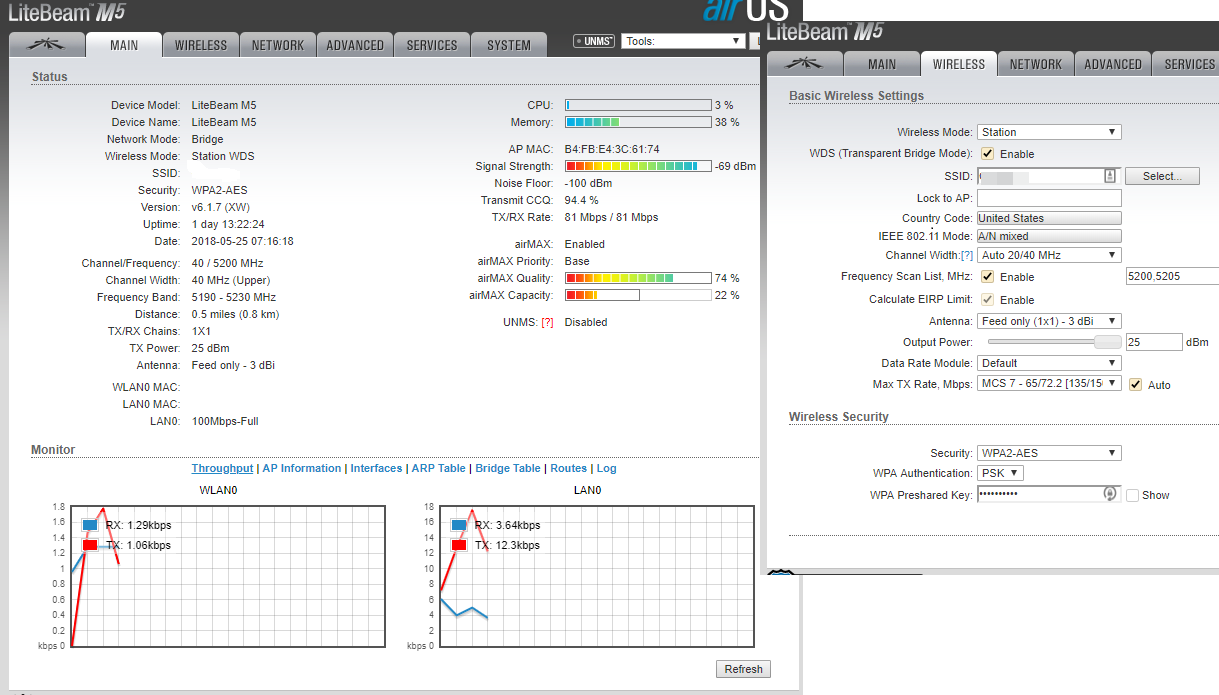Click the Output Power value field showing 25
Image resolution: width=1219 pixels, height=695 pixels.
tap(1153, 342)
